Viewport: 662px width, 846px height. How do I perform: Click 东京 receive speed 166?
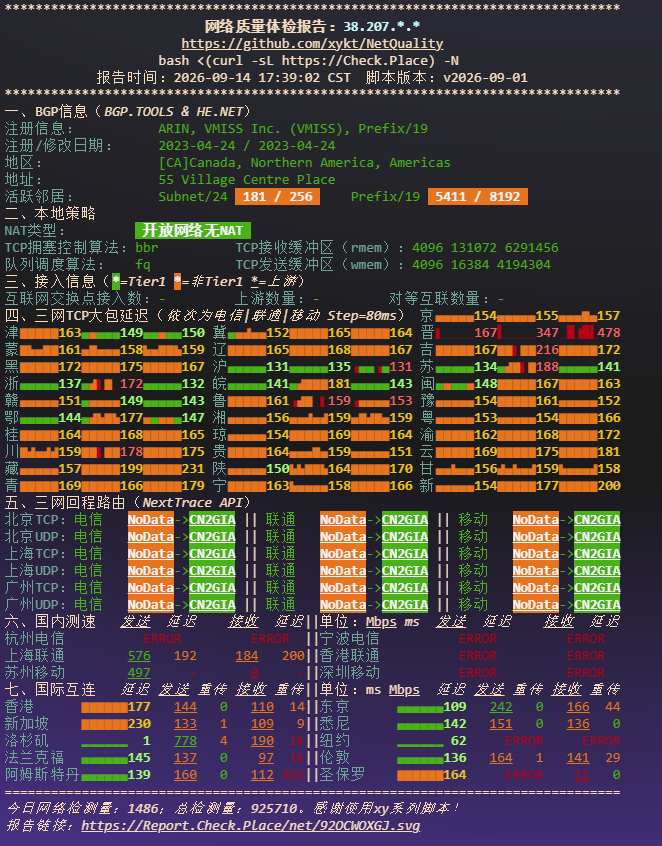[578, 707]
